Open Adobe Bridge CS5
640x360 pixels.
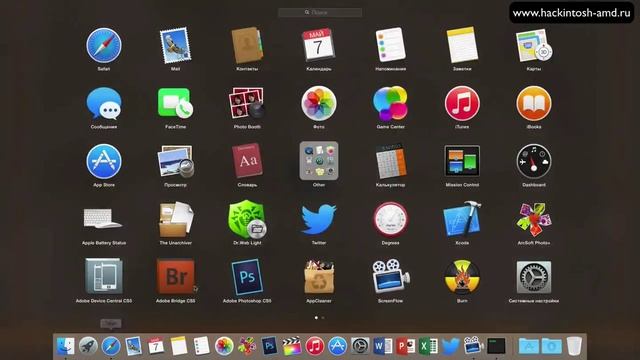176,277
